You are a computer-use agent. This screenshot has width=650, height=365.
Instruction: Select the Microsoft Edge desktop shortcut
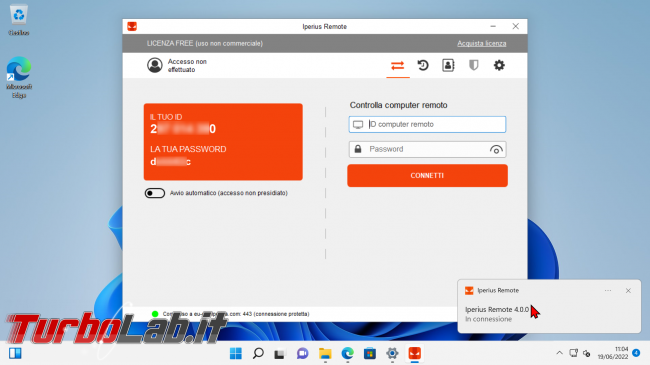(19, 78)
